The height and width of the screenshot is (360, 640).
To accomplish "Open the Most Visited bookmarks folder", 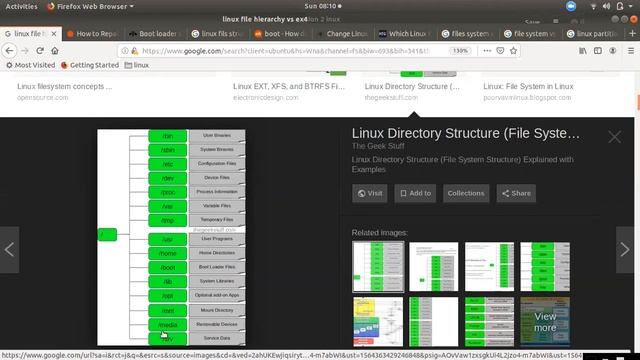I will (31, 65).
